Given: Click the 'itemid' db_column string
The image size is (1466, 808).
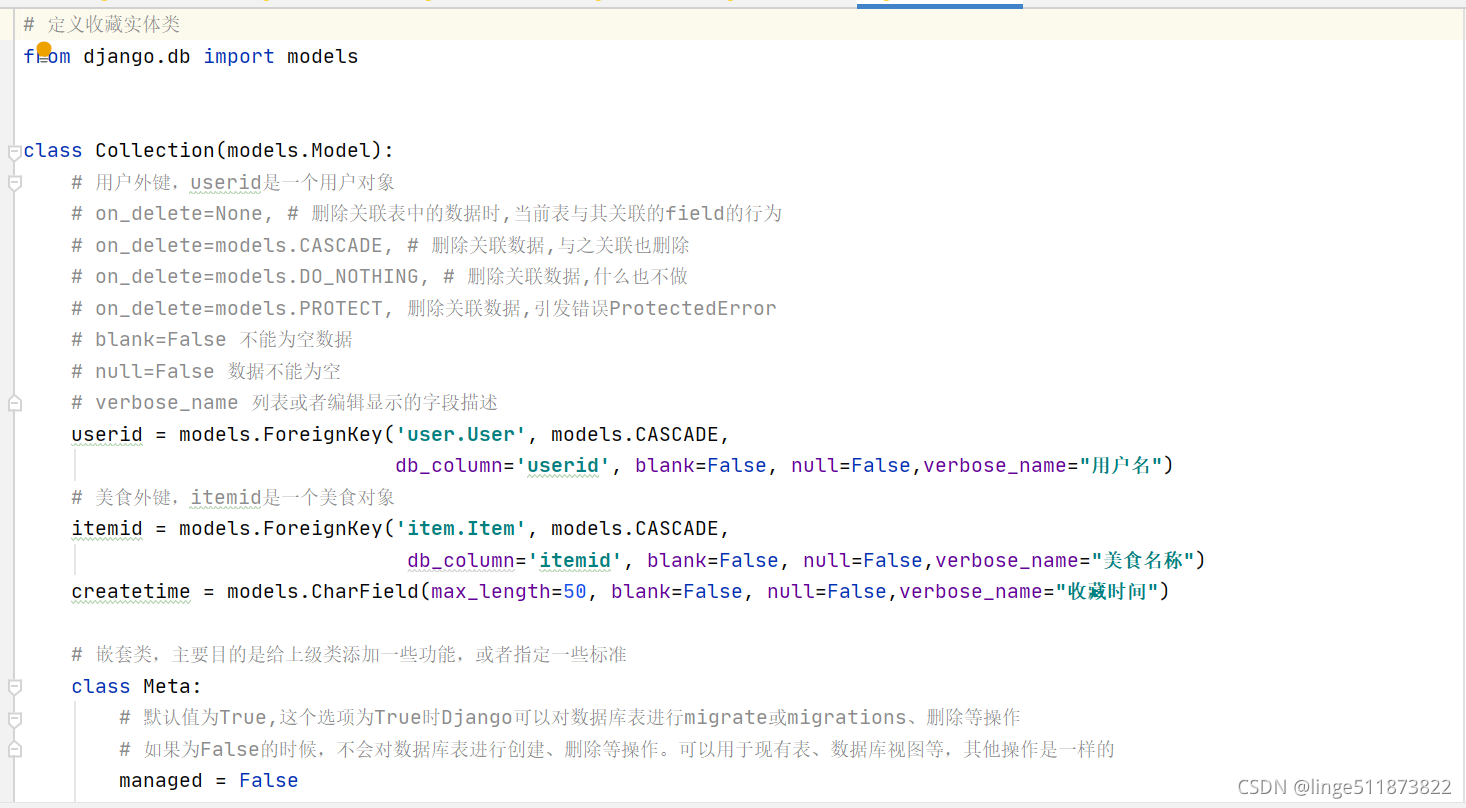Looking at the screenshot, I should (575, 561).
